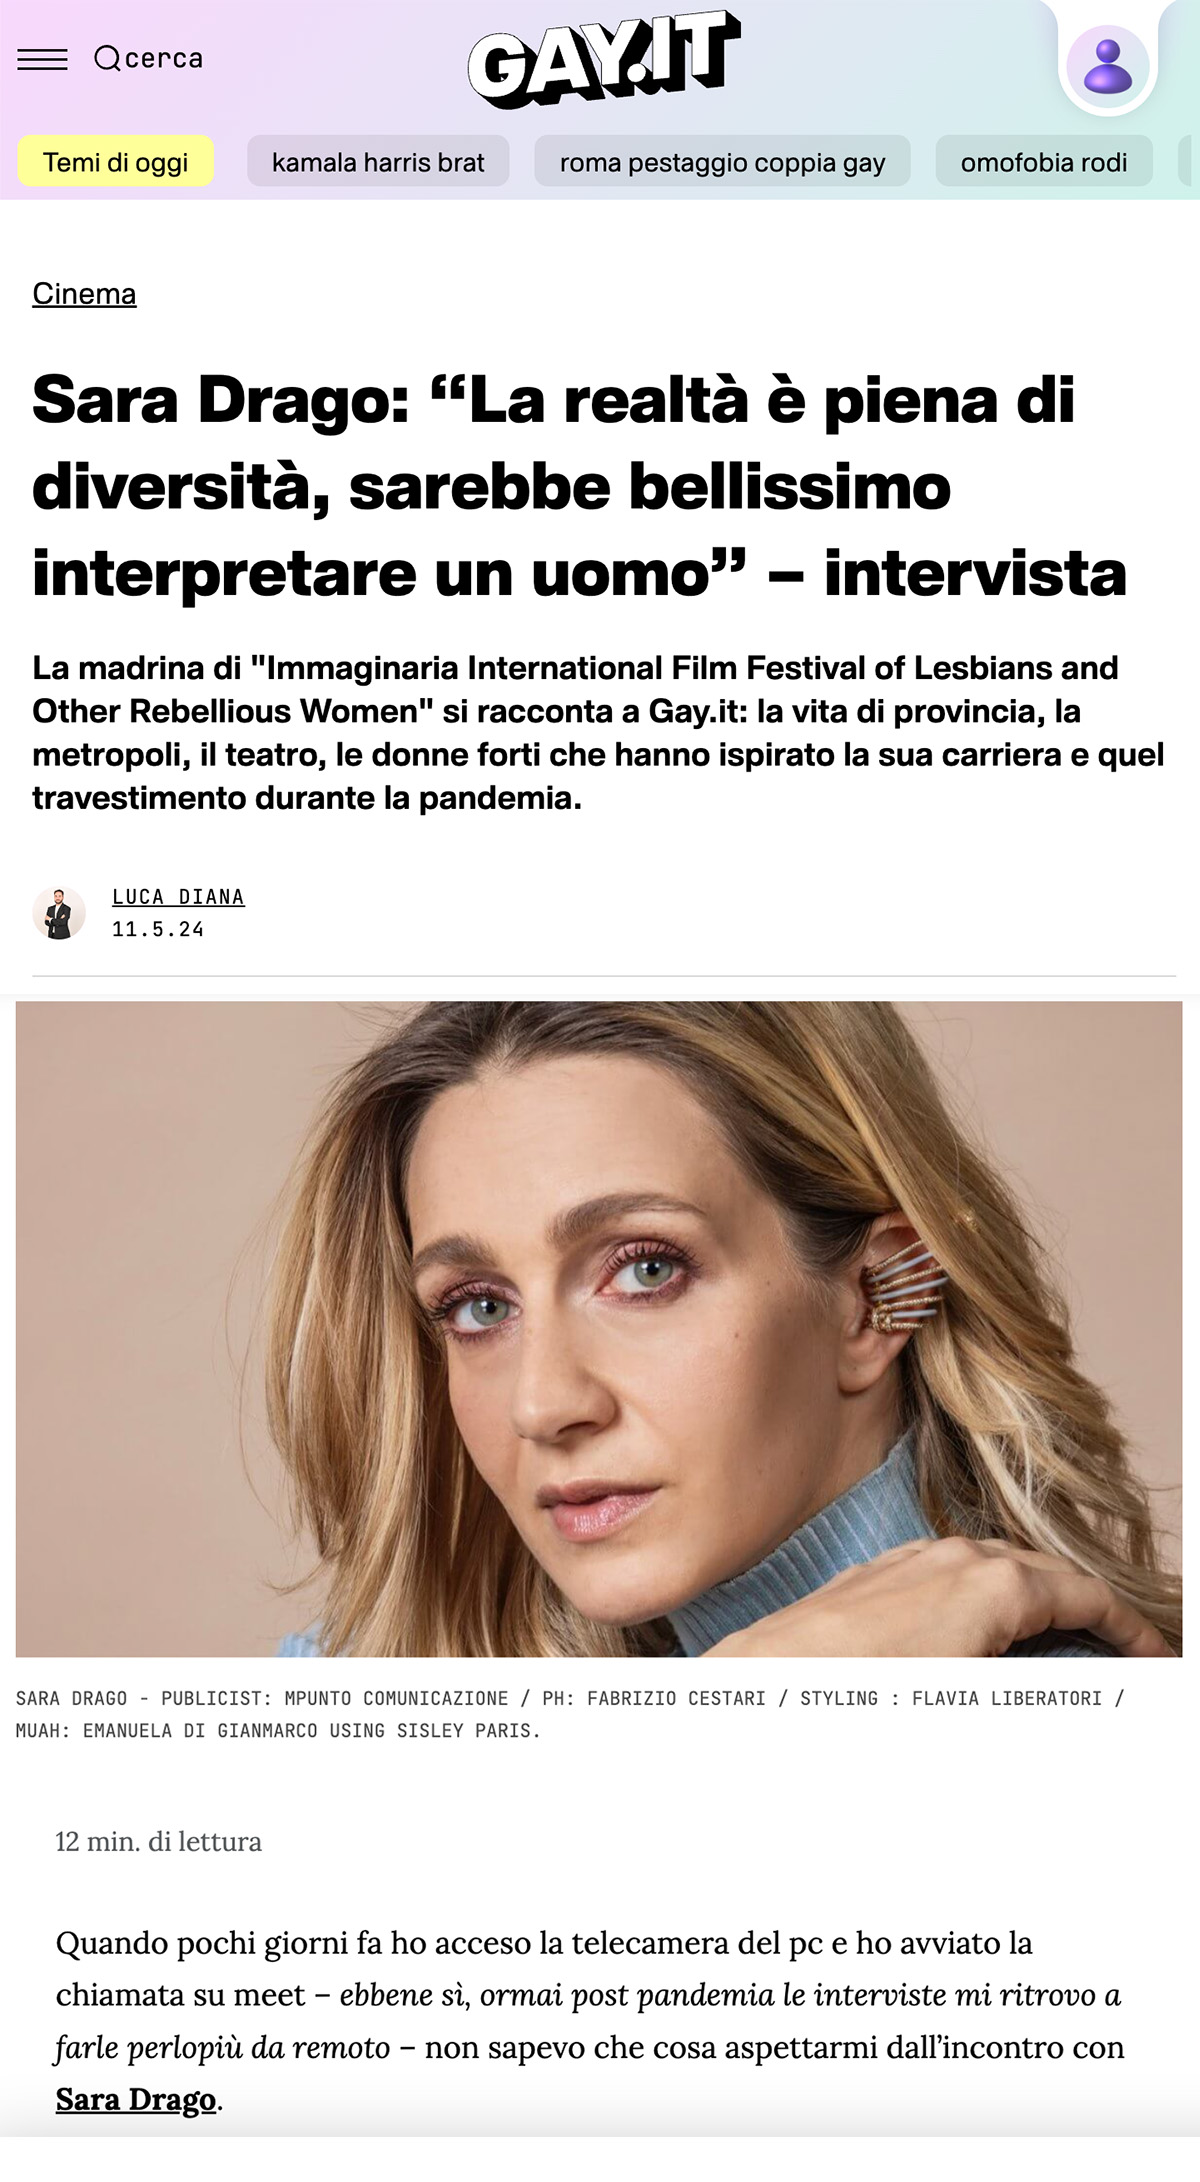The width and height of the screenshot is (1200, 2182).
Task: Open omofobia rodi topic
Action: [x=1044, y=162]
